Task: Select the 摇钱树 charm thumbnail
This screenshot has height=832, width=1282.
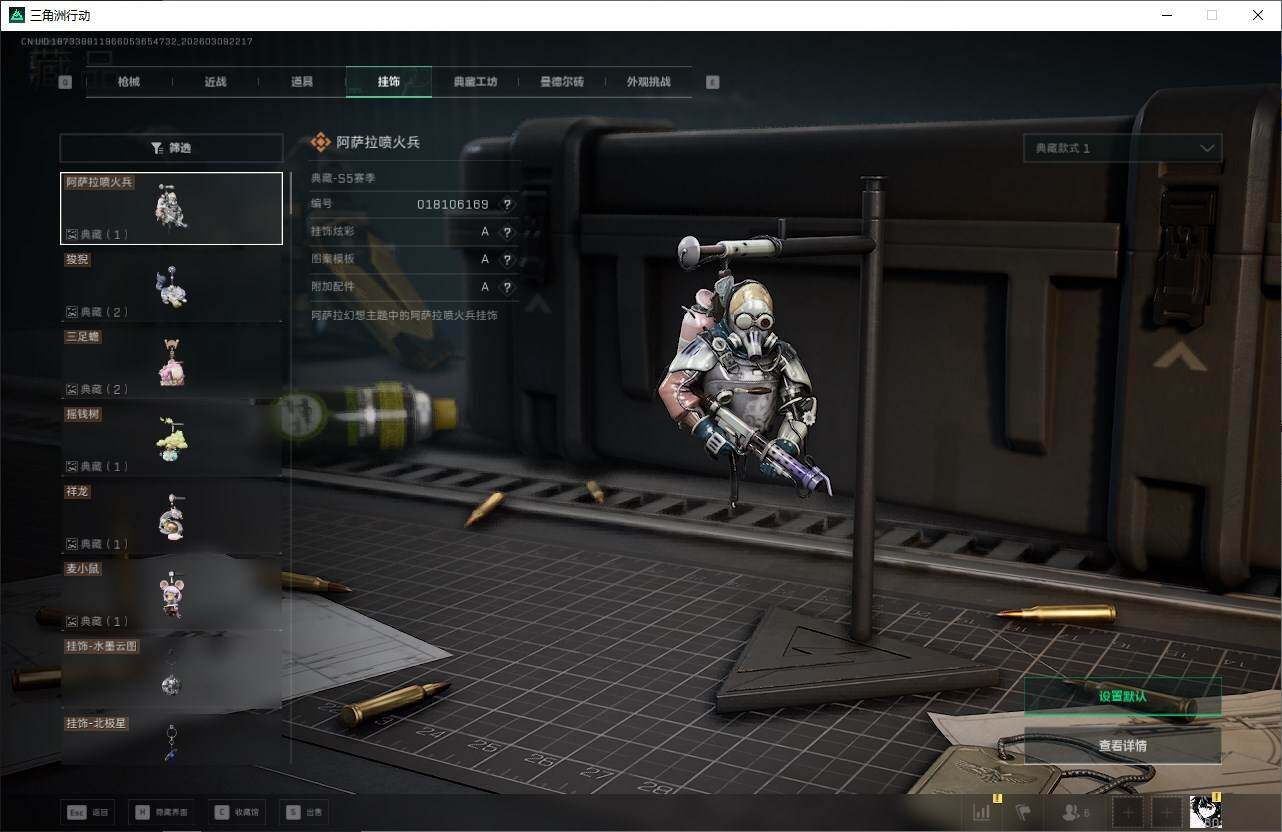Action: click(171, 440)
